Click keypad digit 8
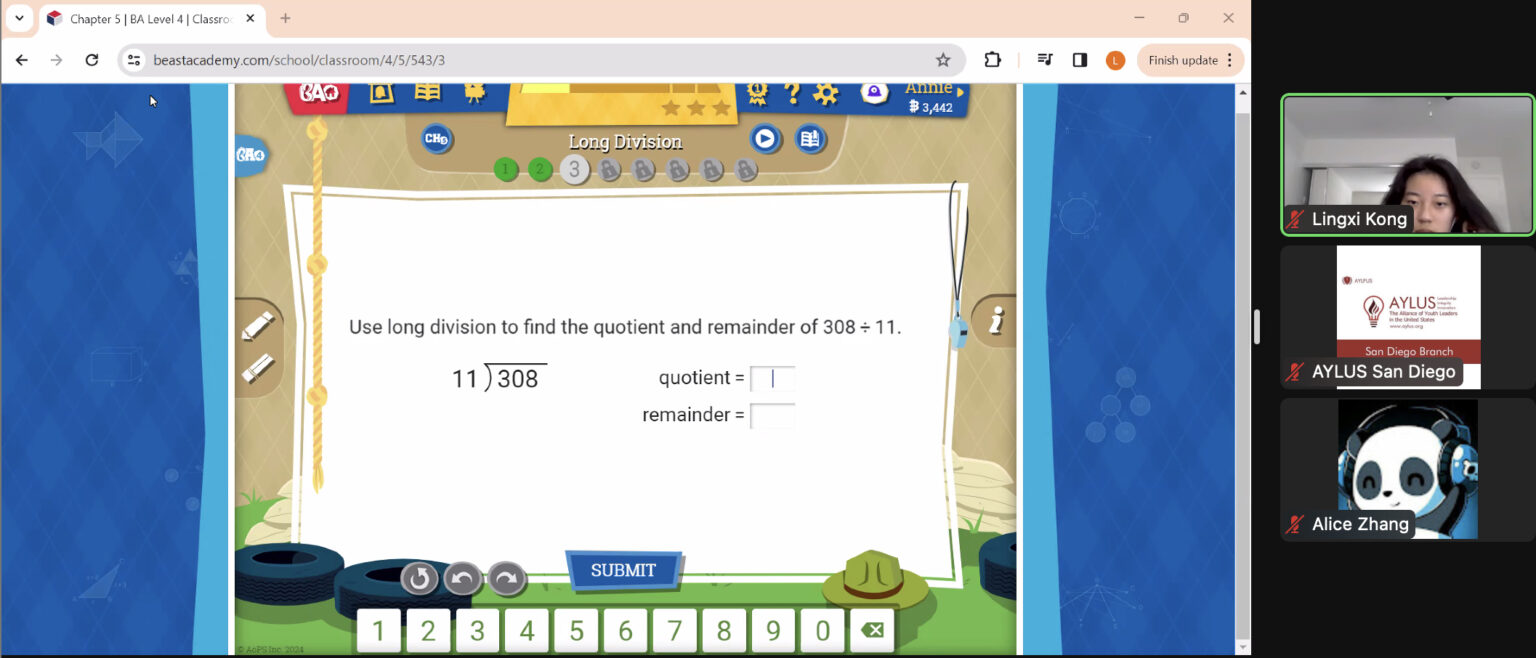Screen dimensions: 1536x658 (724, 630)
